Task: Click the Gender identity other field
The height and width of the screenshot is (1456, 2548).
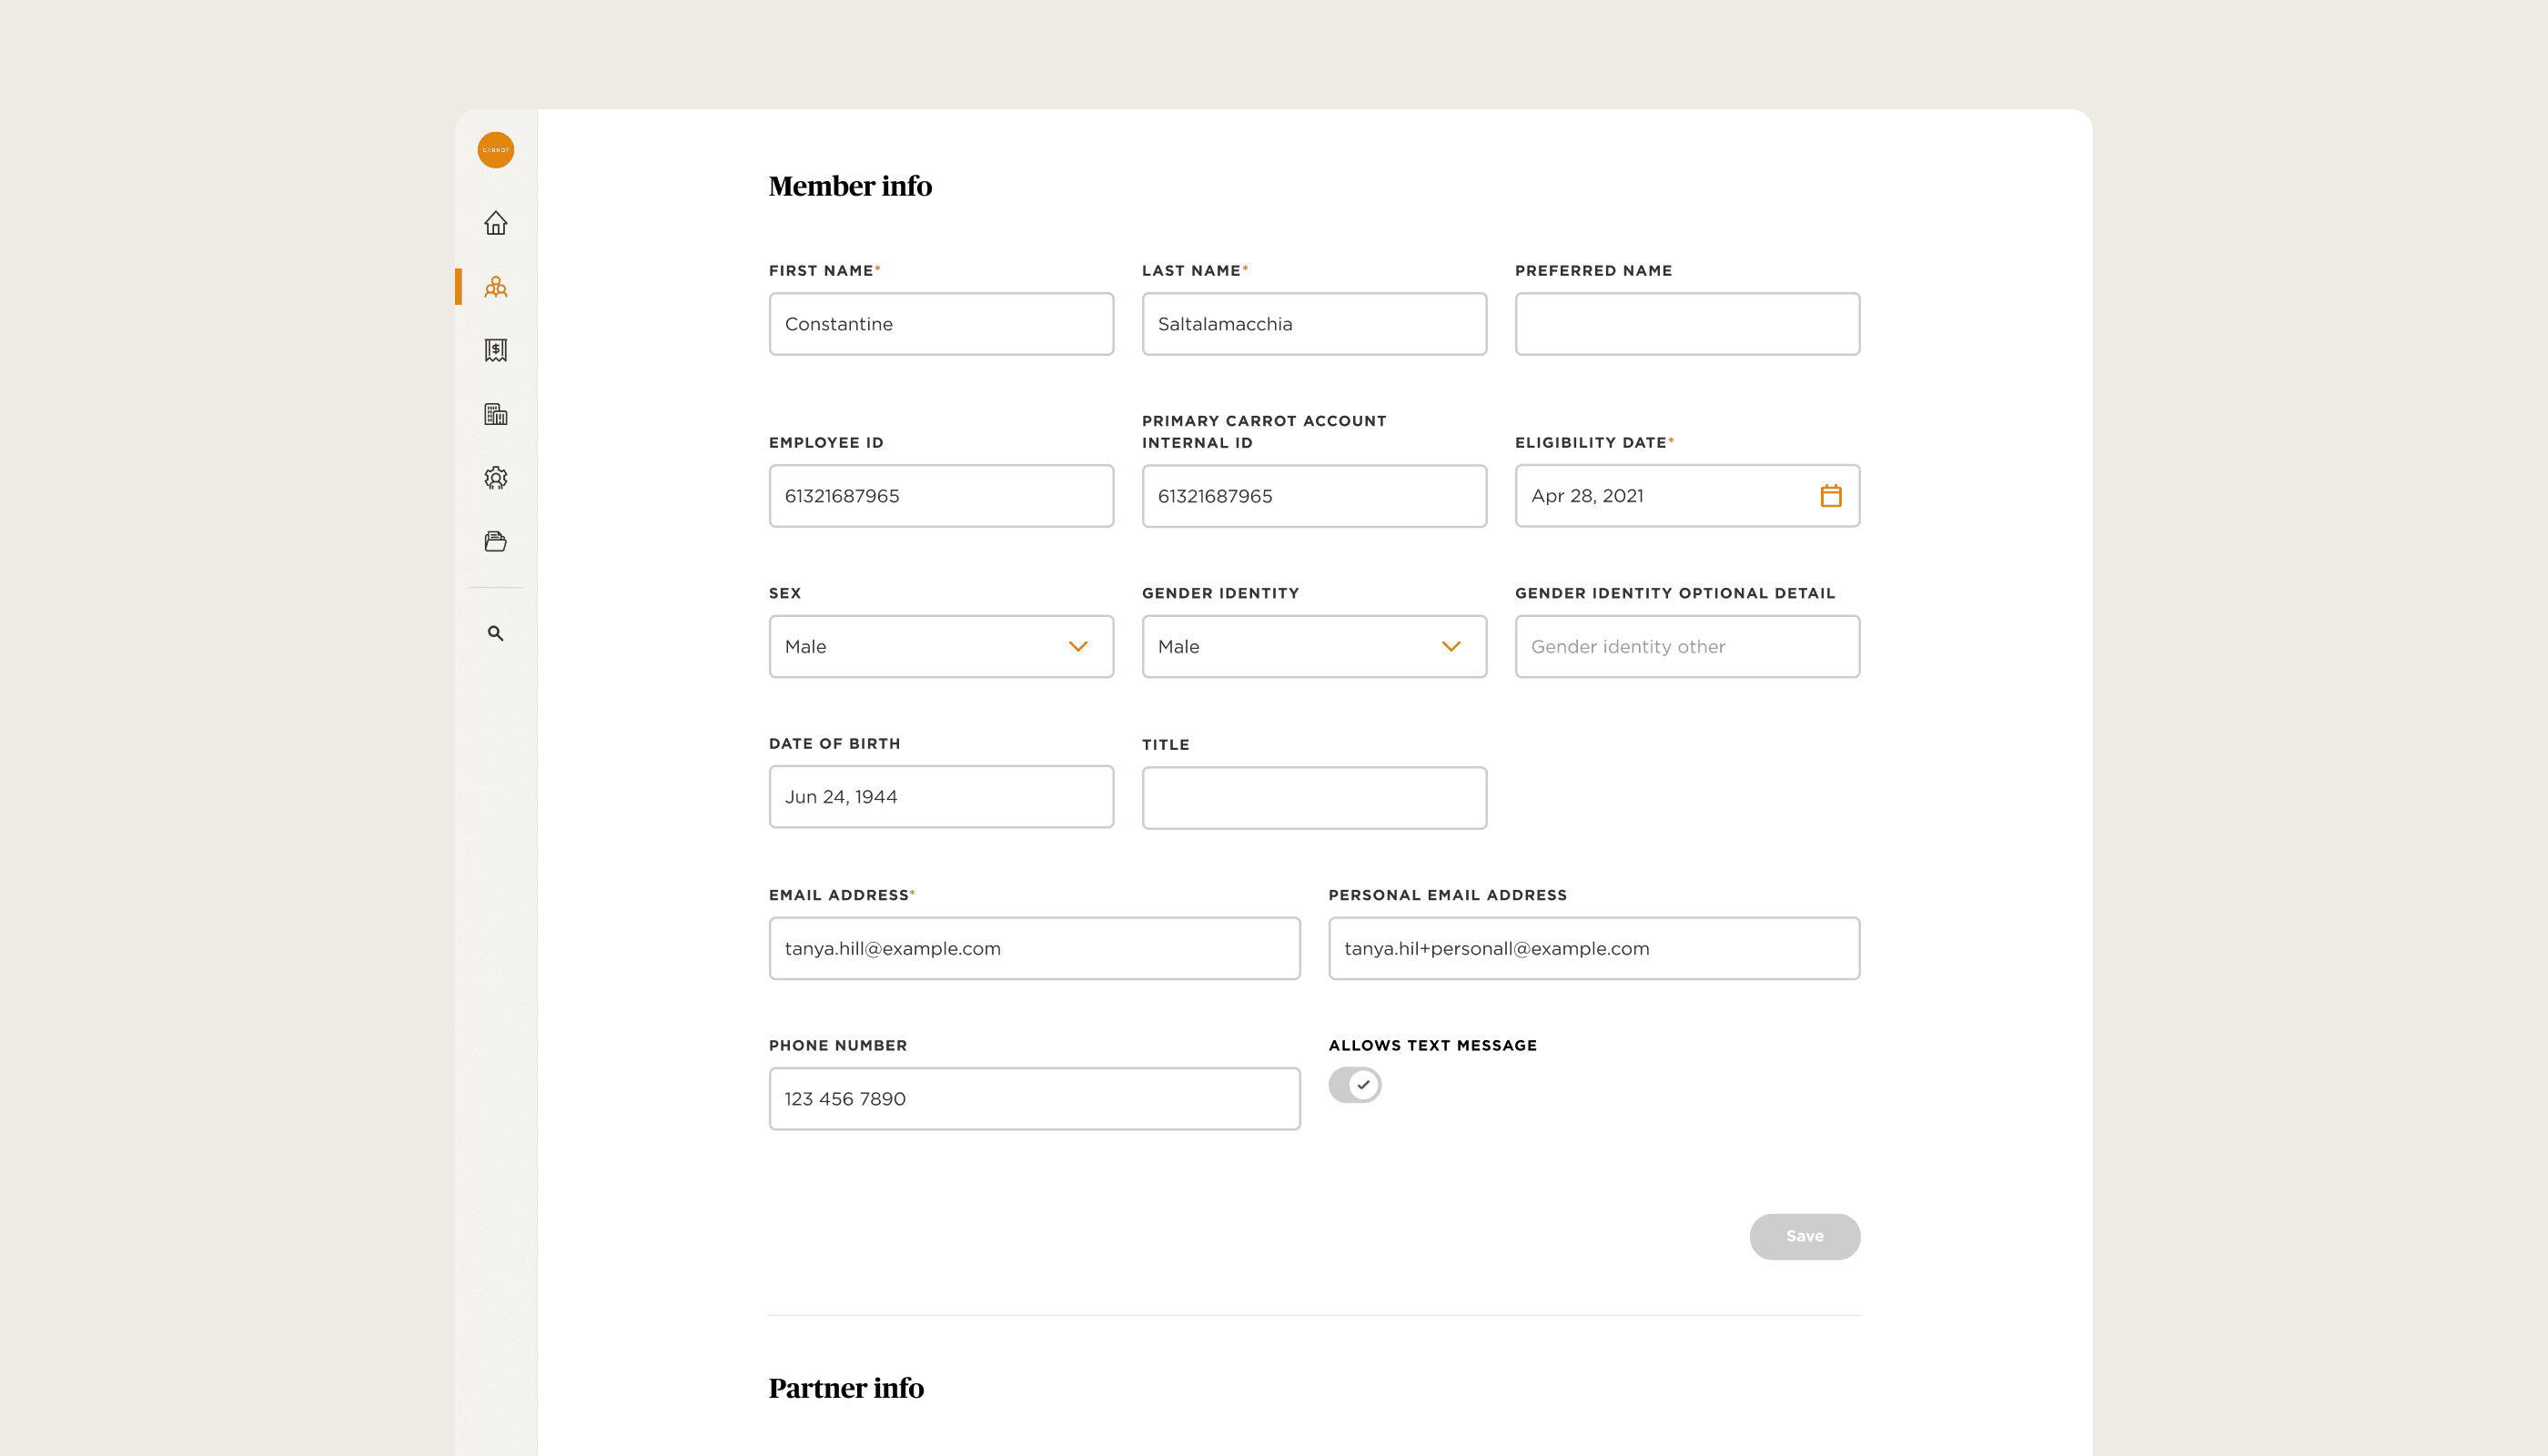Action: pyautogui.click(x=1686, y=646)
